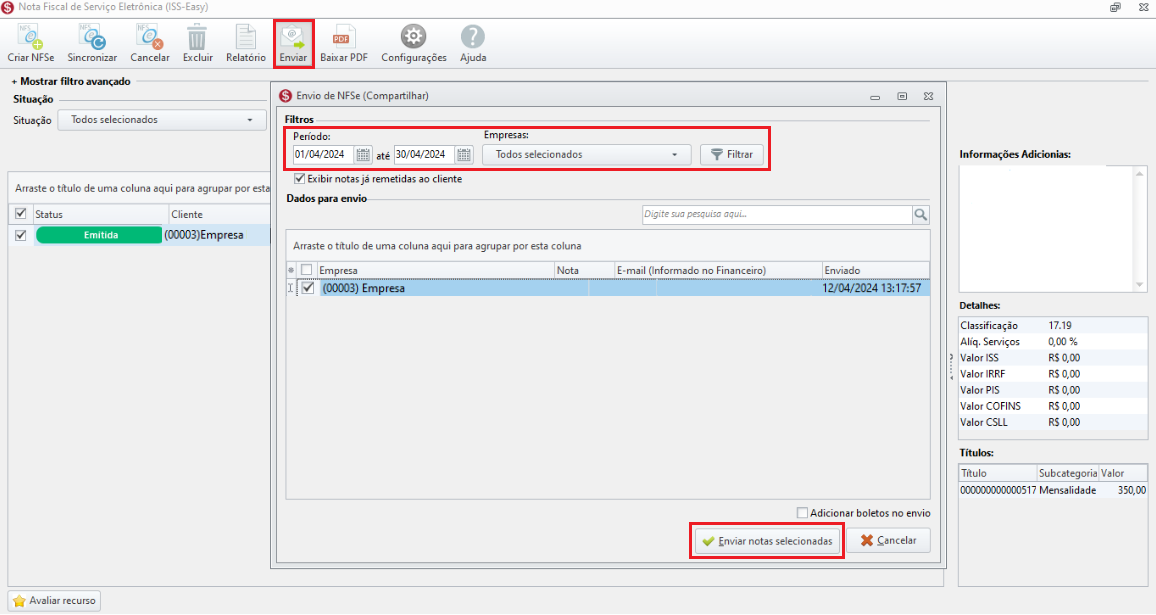The image size is (1156, 615).
Task: Sort by the Empresa column header
Action: tap(435, 271)
